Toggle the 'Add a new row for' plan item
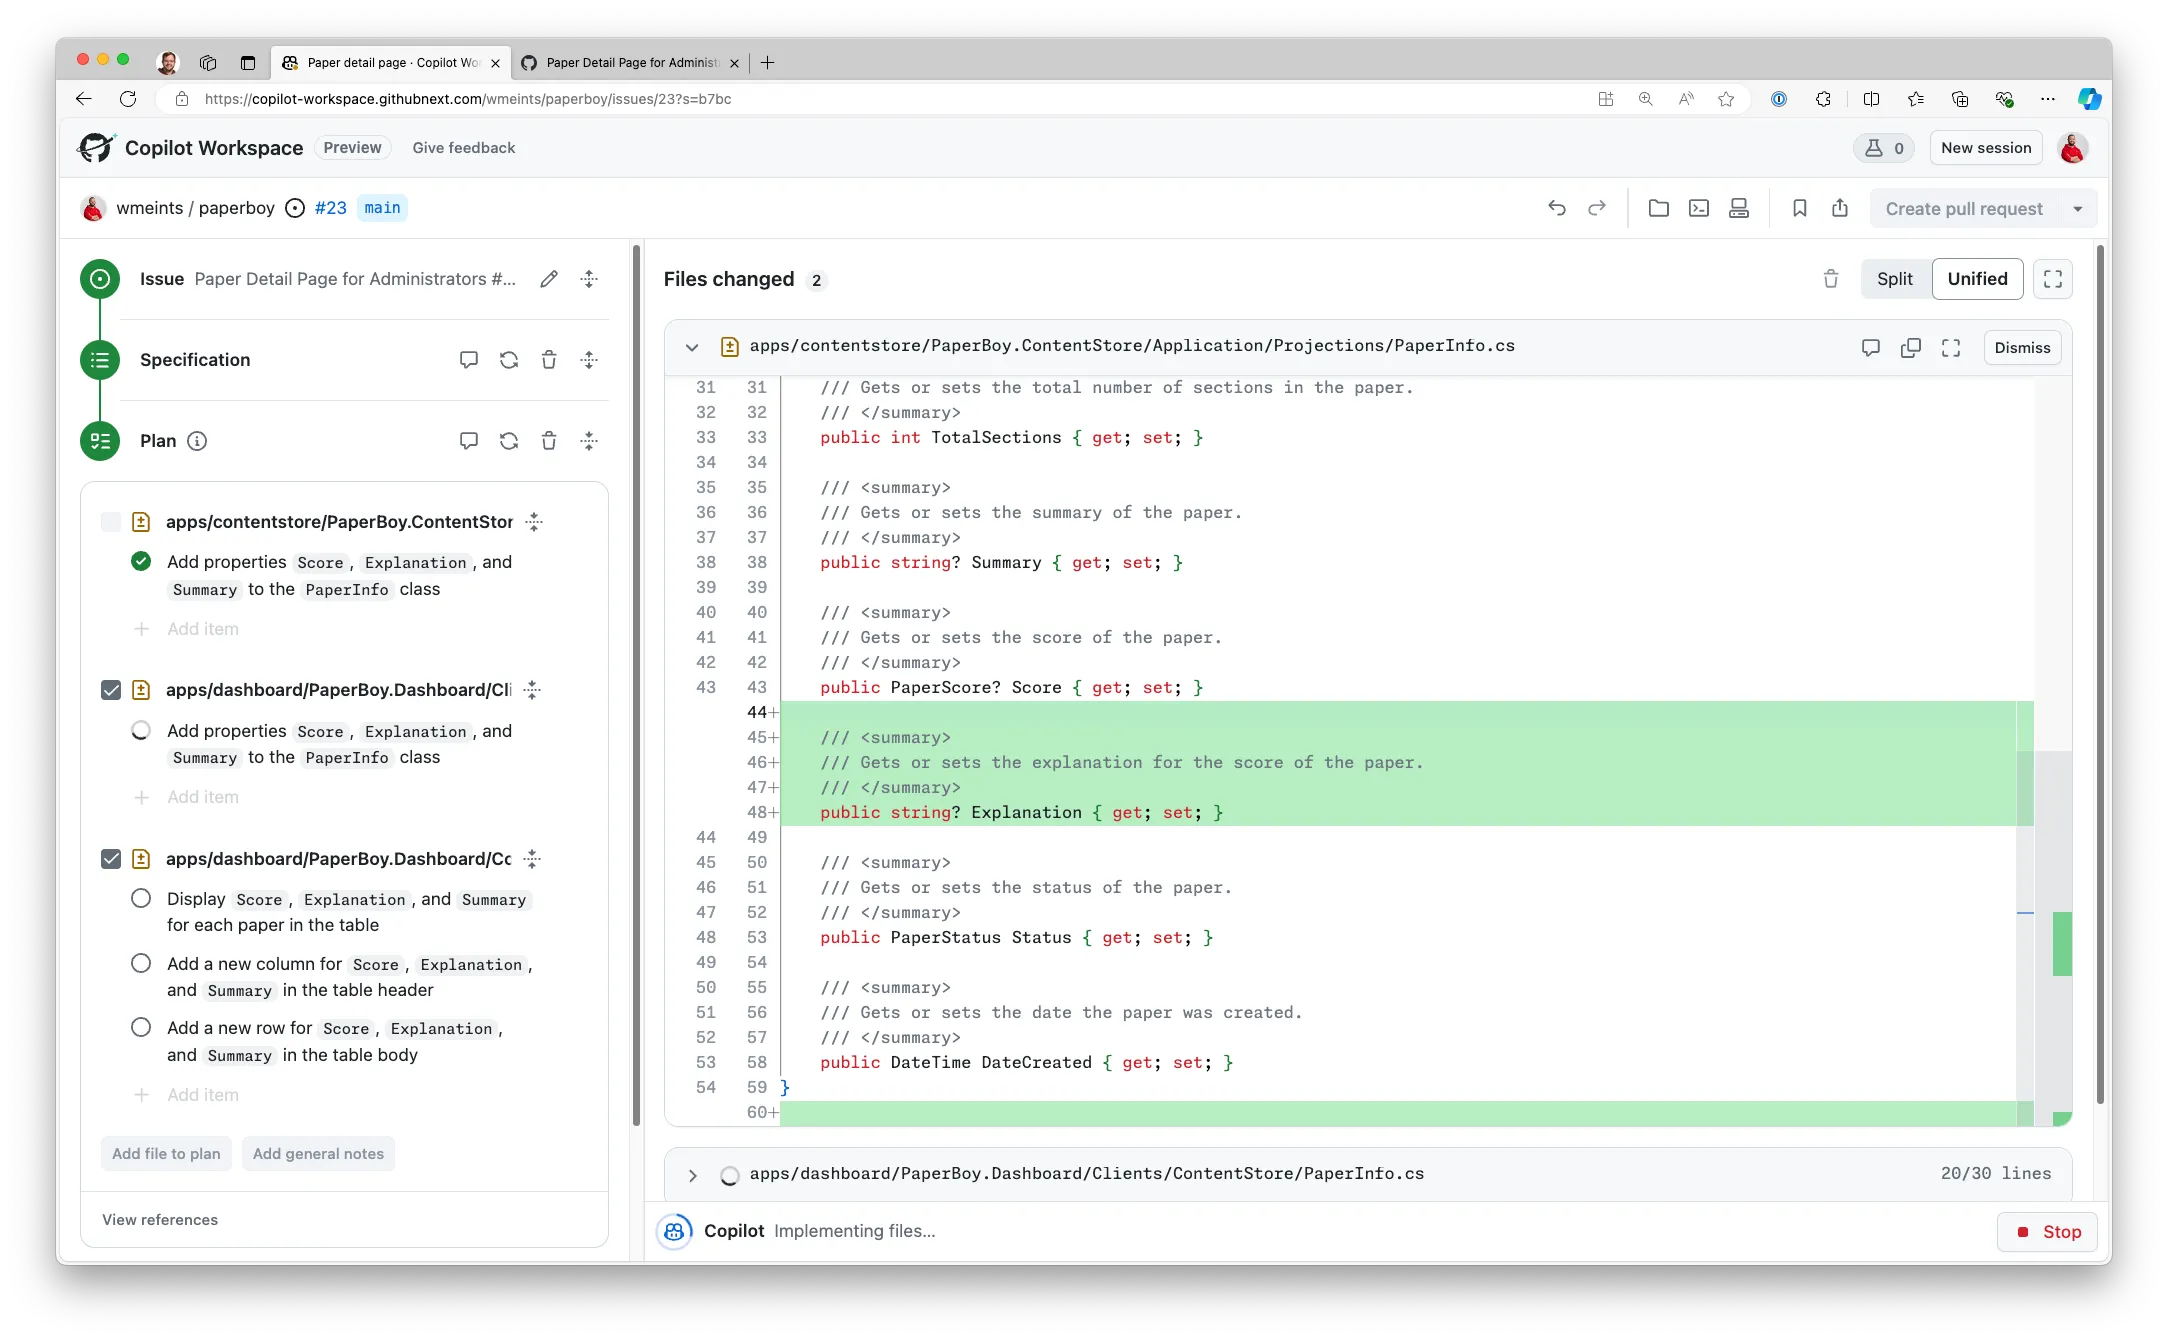 tap(141, 1028)
